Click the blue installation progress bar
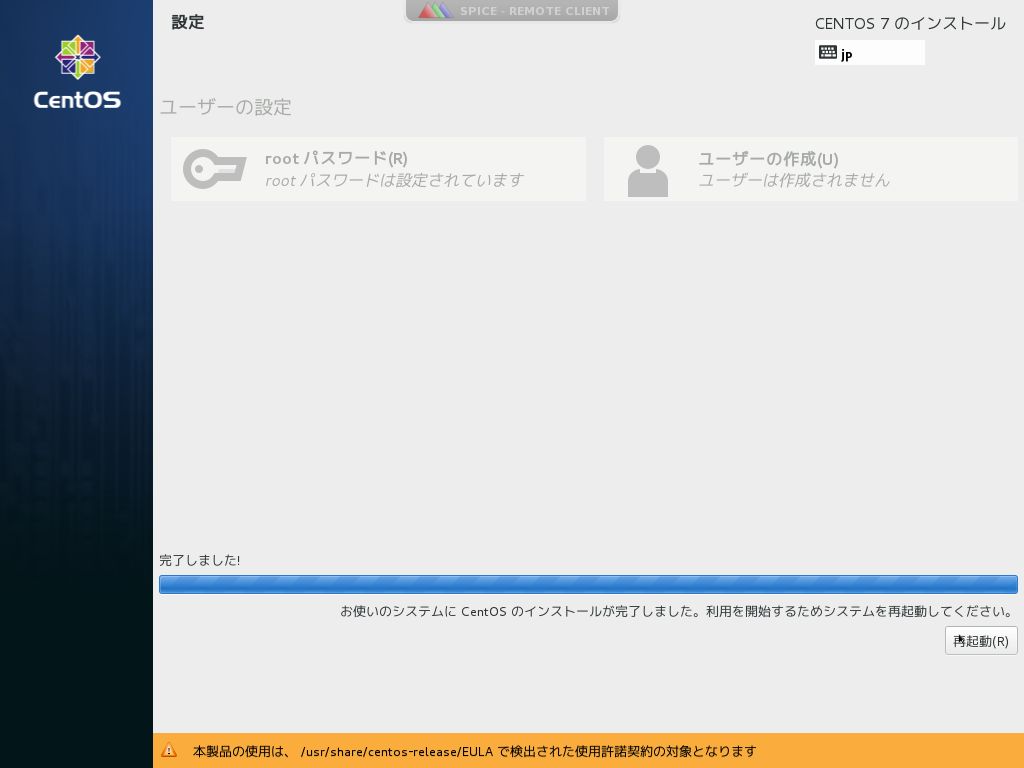 [588, 584]
